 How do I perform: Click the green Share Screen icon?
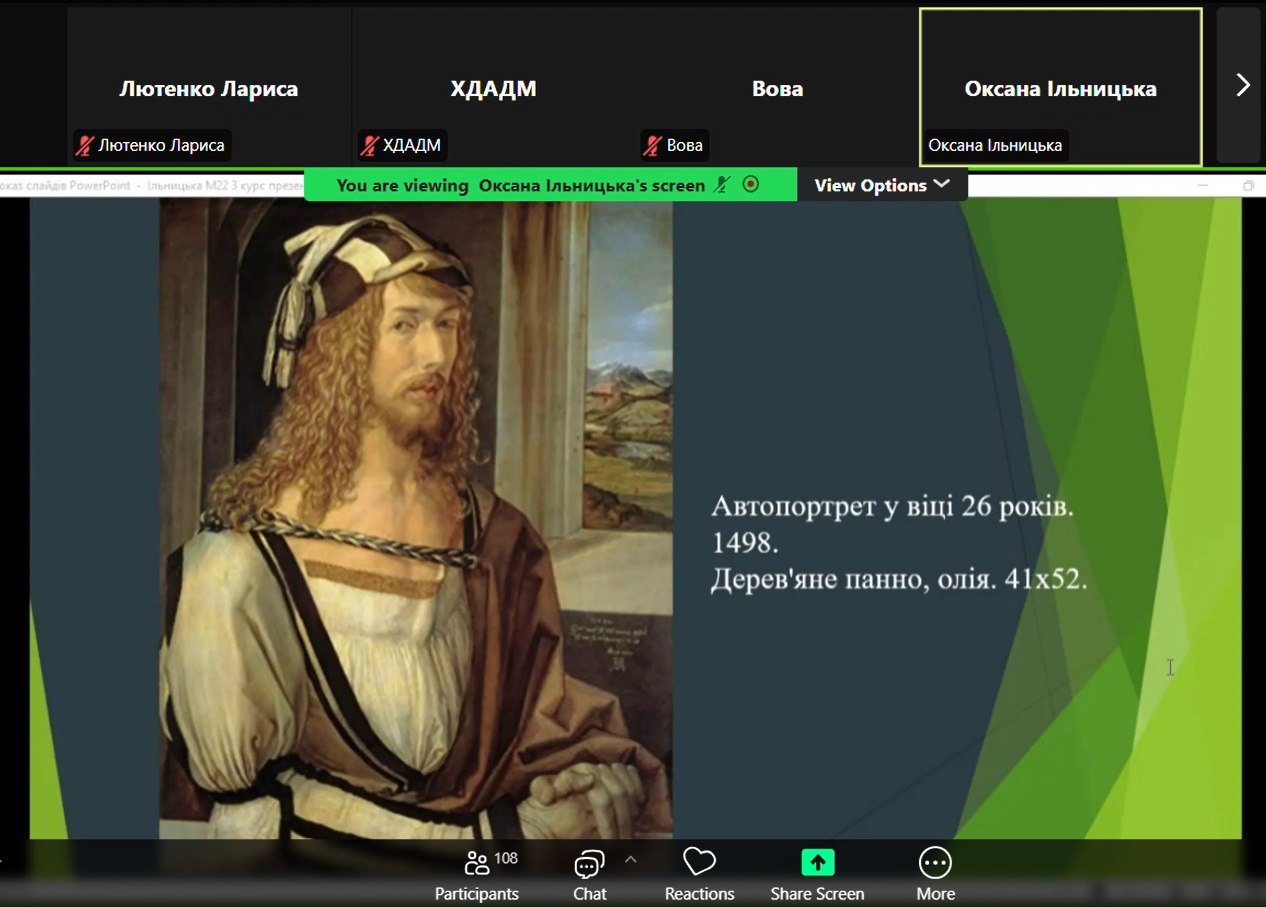(817, 862)
